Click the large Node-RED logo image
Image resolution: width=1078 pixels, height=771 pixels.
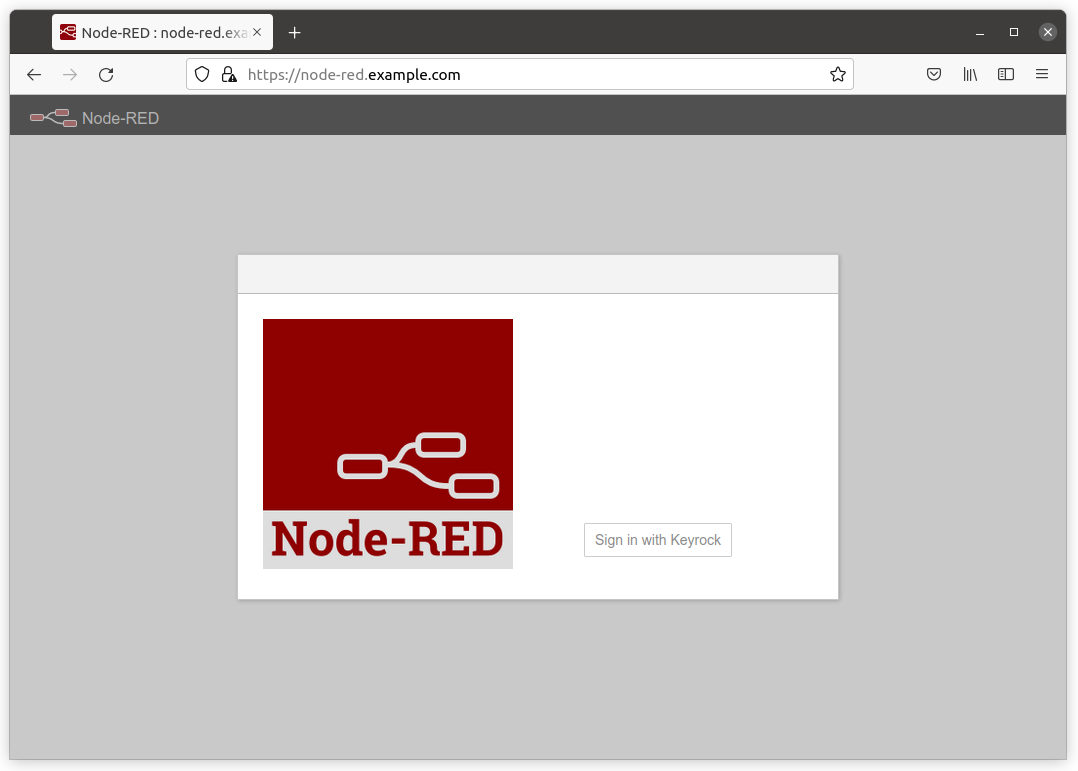click(388, 444)
